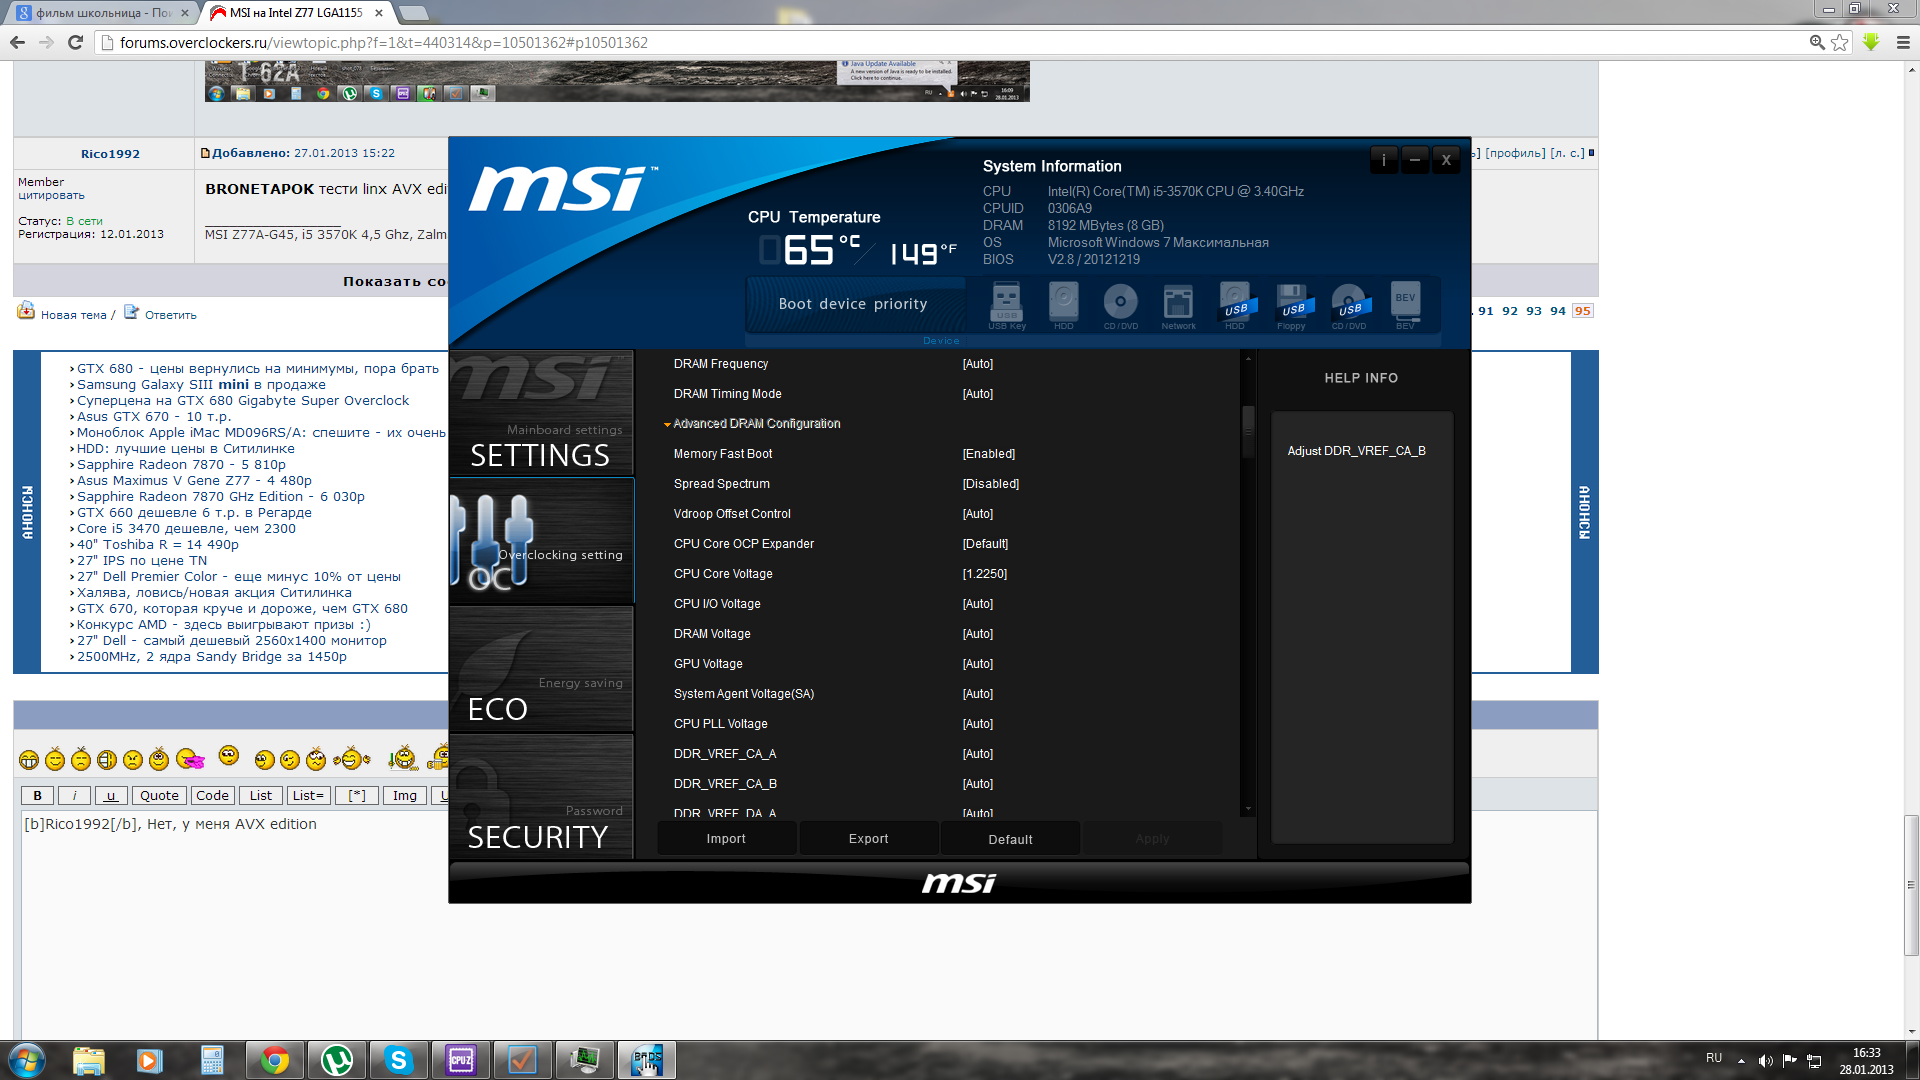Open uTorrent from the taskbar

click(337, 1060)
